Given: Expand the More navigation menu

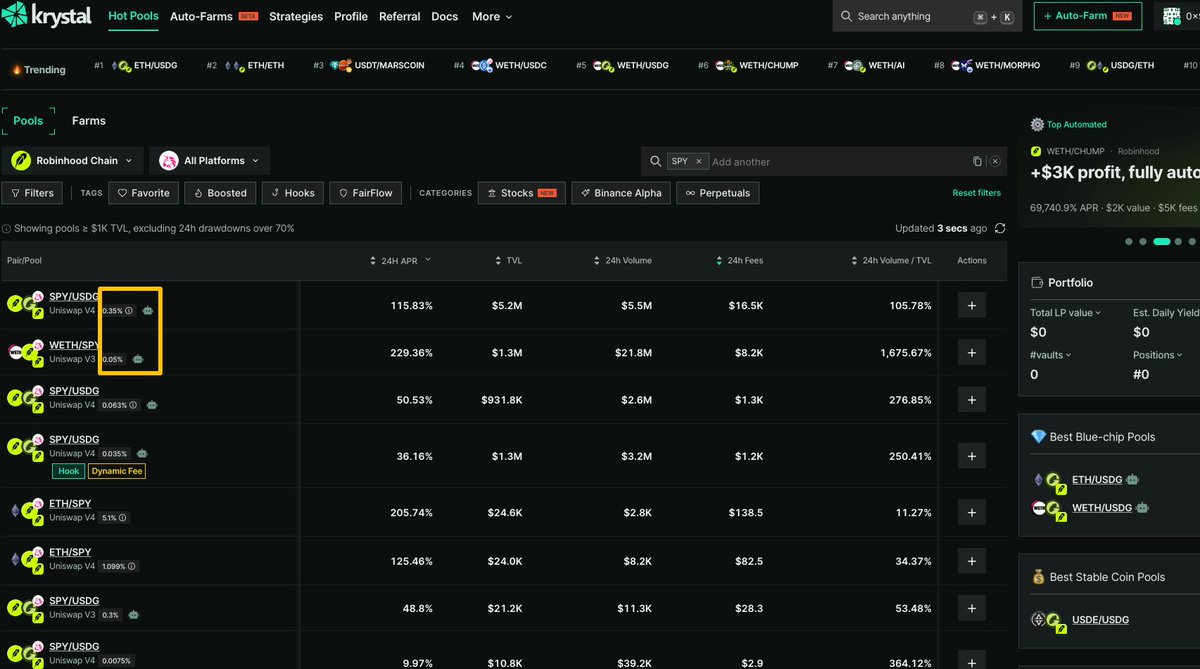Looking at the screenshot, I should click(492, 17).
